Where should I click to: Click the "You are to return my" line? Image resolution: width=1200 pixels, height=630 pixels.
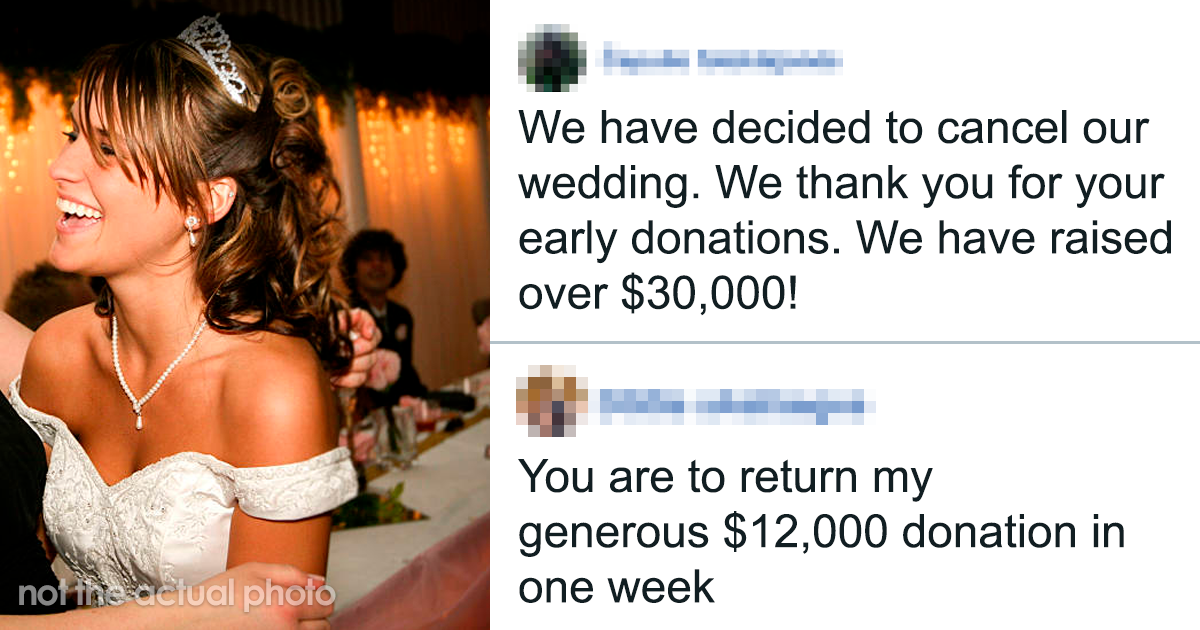[x=725, y=480]
